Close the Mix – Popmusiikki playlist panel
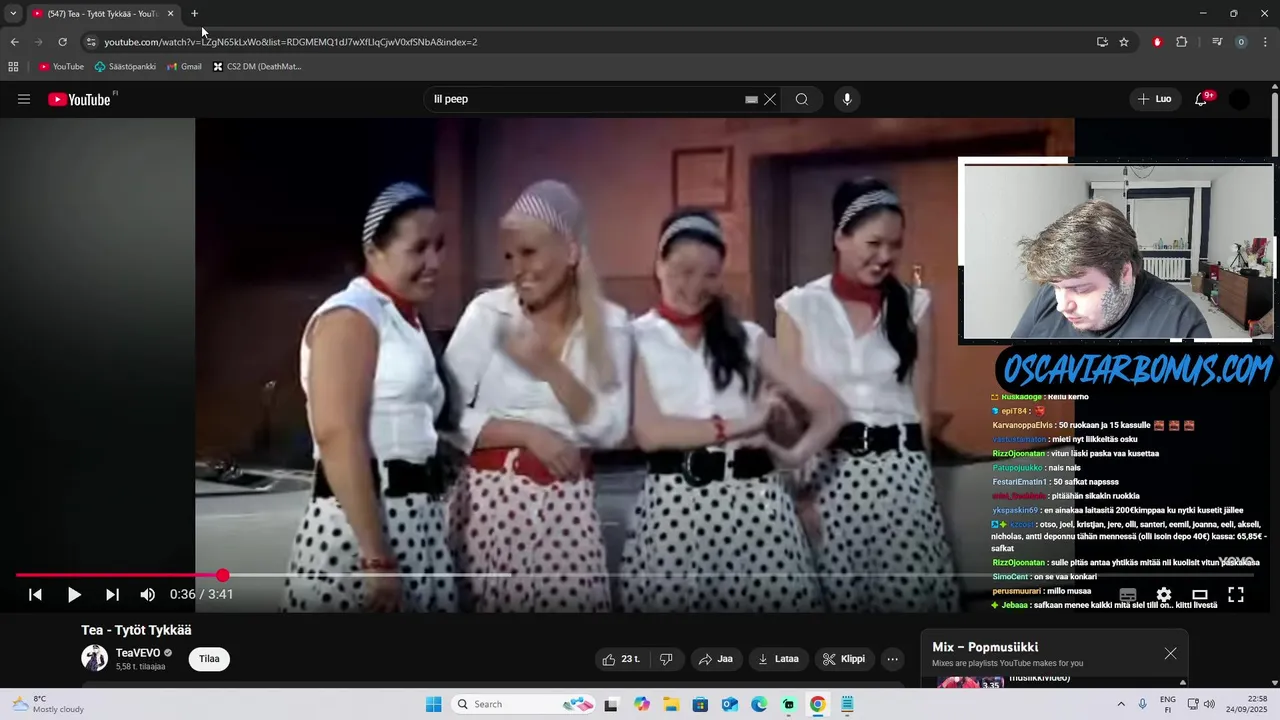 (x=1170, y=653)
